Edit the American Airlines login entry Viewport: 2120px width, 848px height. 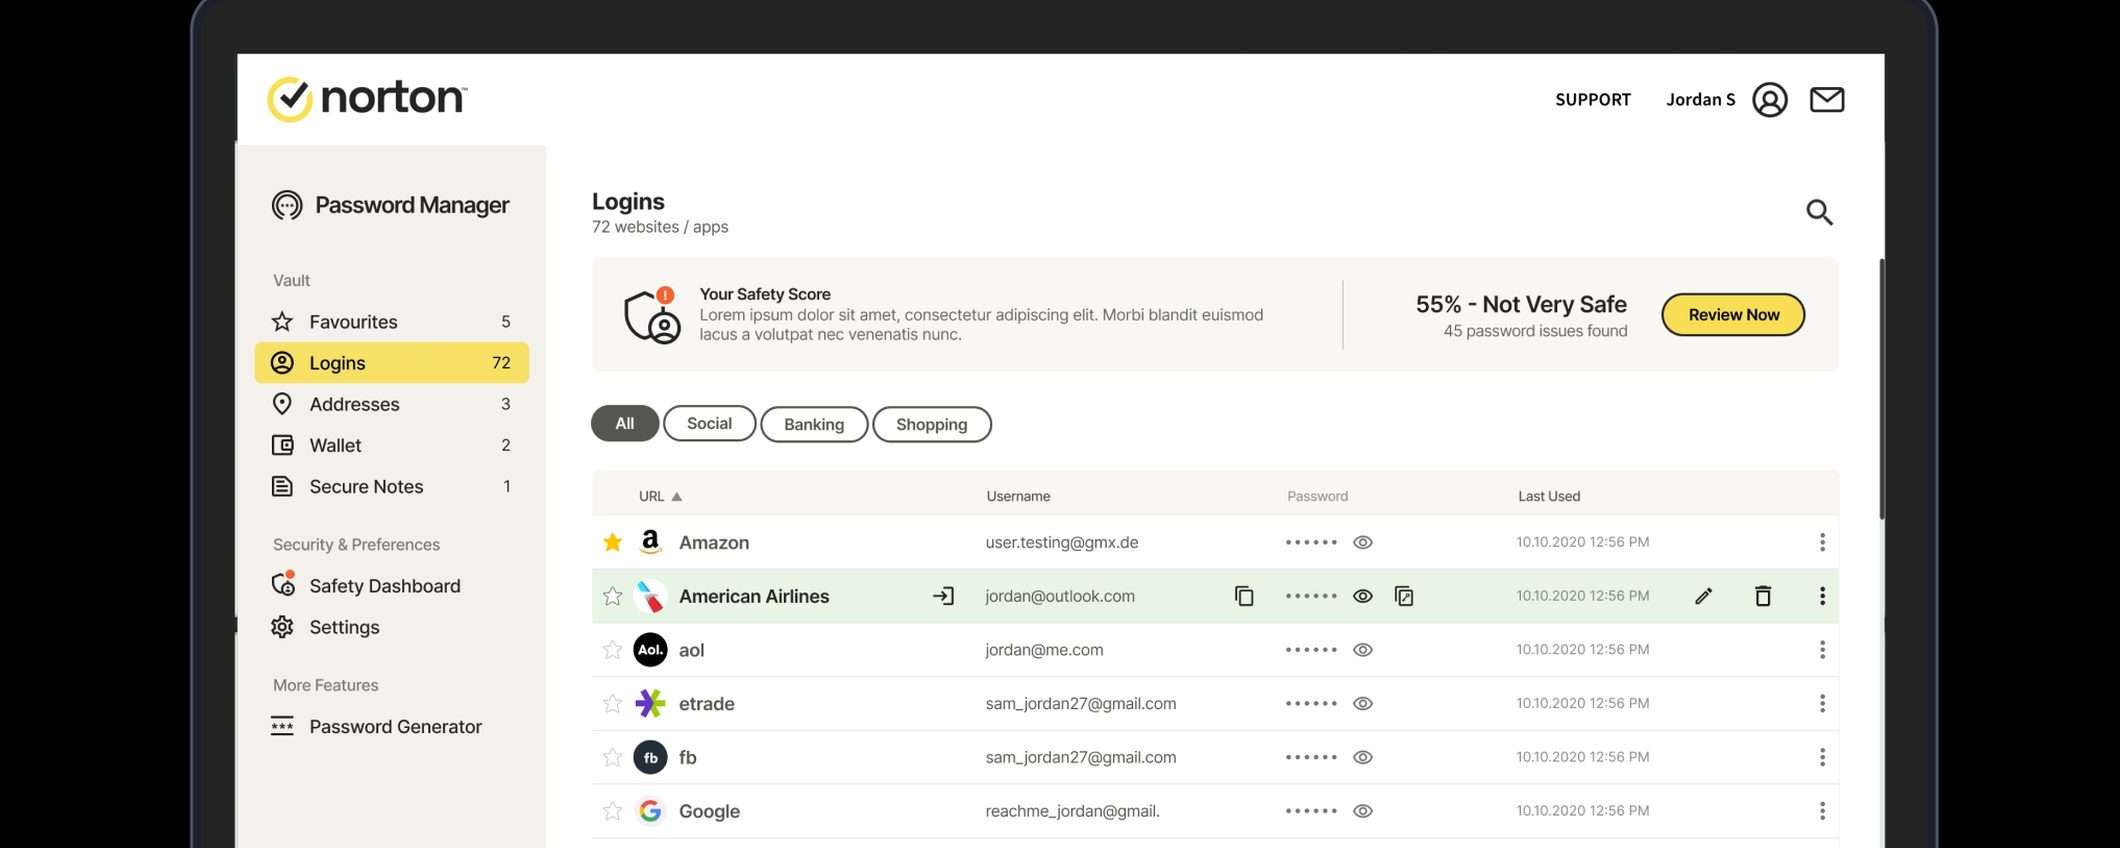pyautogui.click(x=1704, y=596)
